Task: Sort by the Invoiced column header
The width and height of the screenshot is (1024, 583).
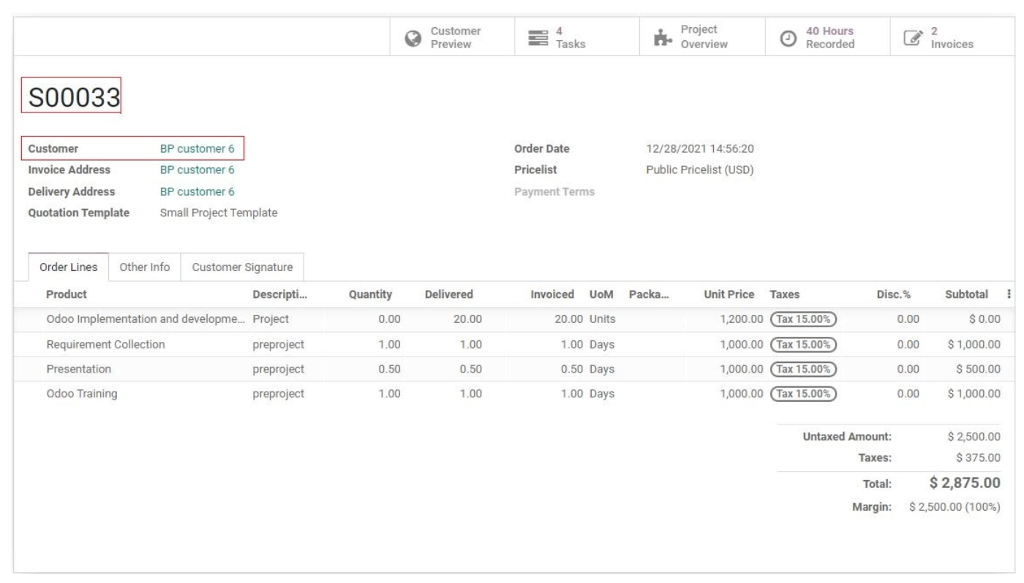Action: [552, 294]
